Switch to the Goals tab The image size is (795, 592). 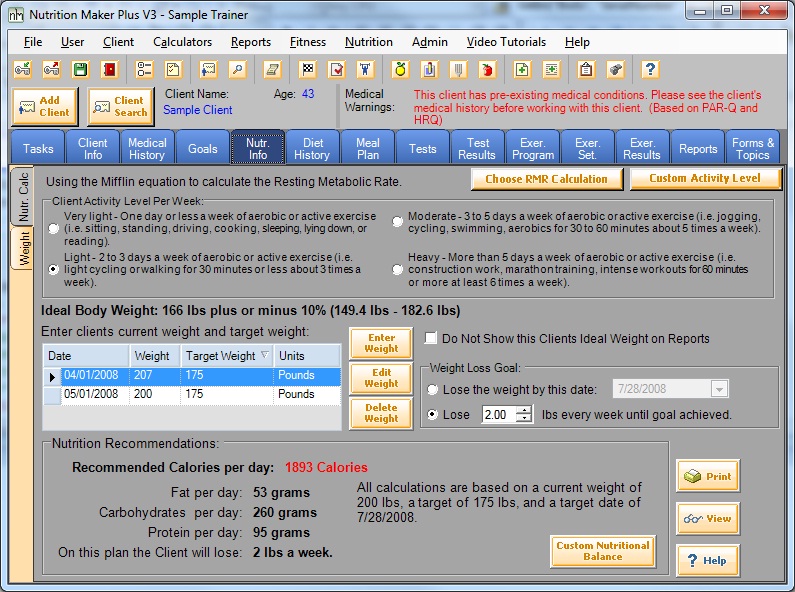(202, 149)
